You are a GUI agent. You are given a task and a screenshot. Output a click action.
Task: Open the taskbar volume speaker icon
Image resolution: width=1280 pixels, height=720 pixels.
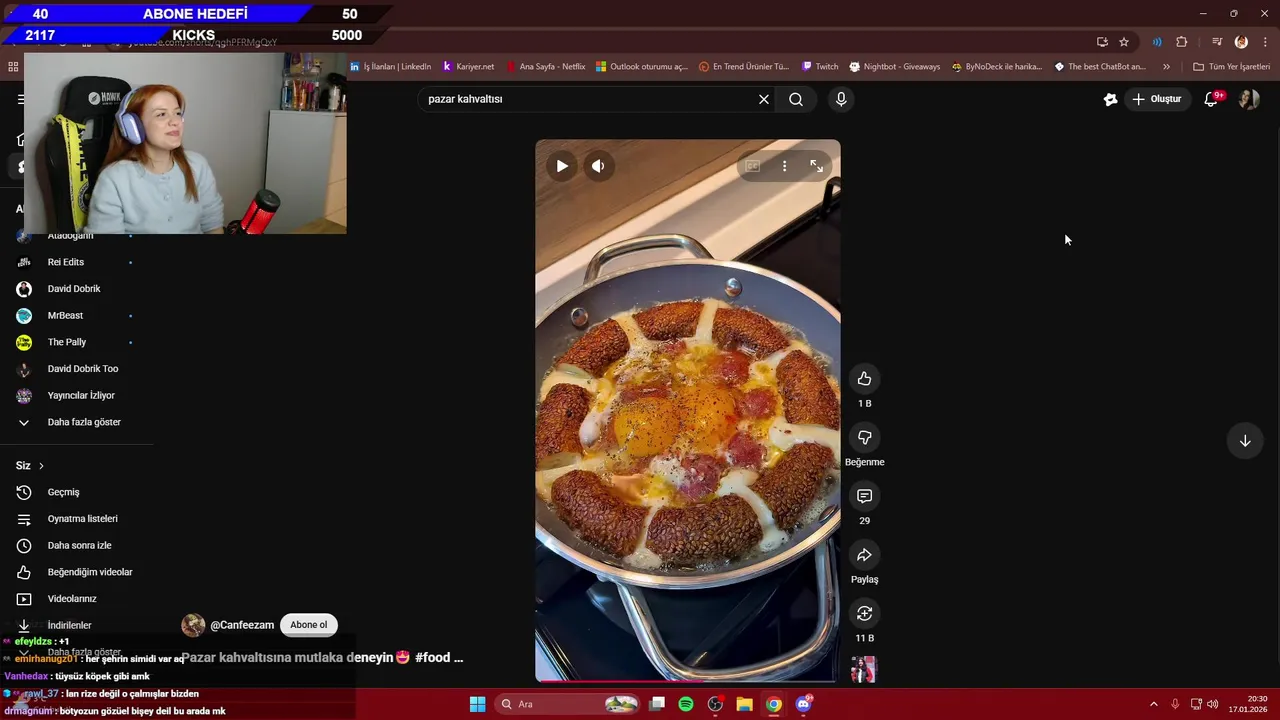(1212, 704)
